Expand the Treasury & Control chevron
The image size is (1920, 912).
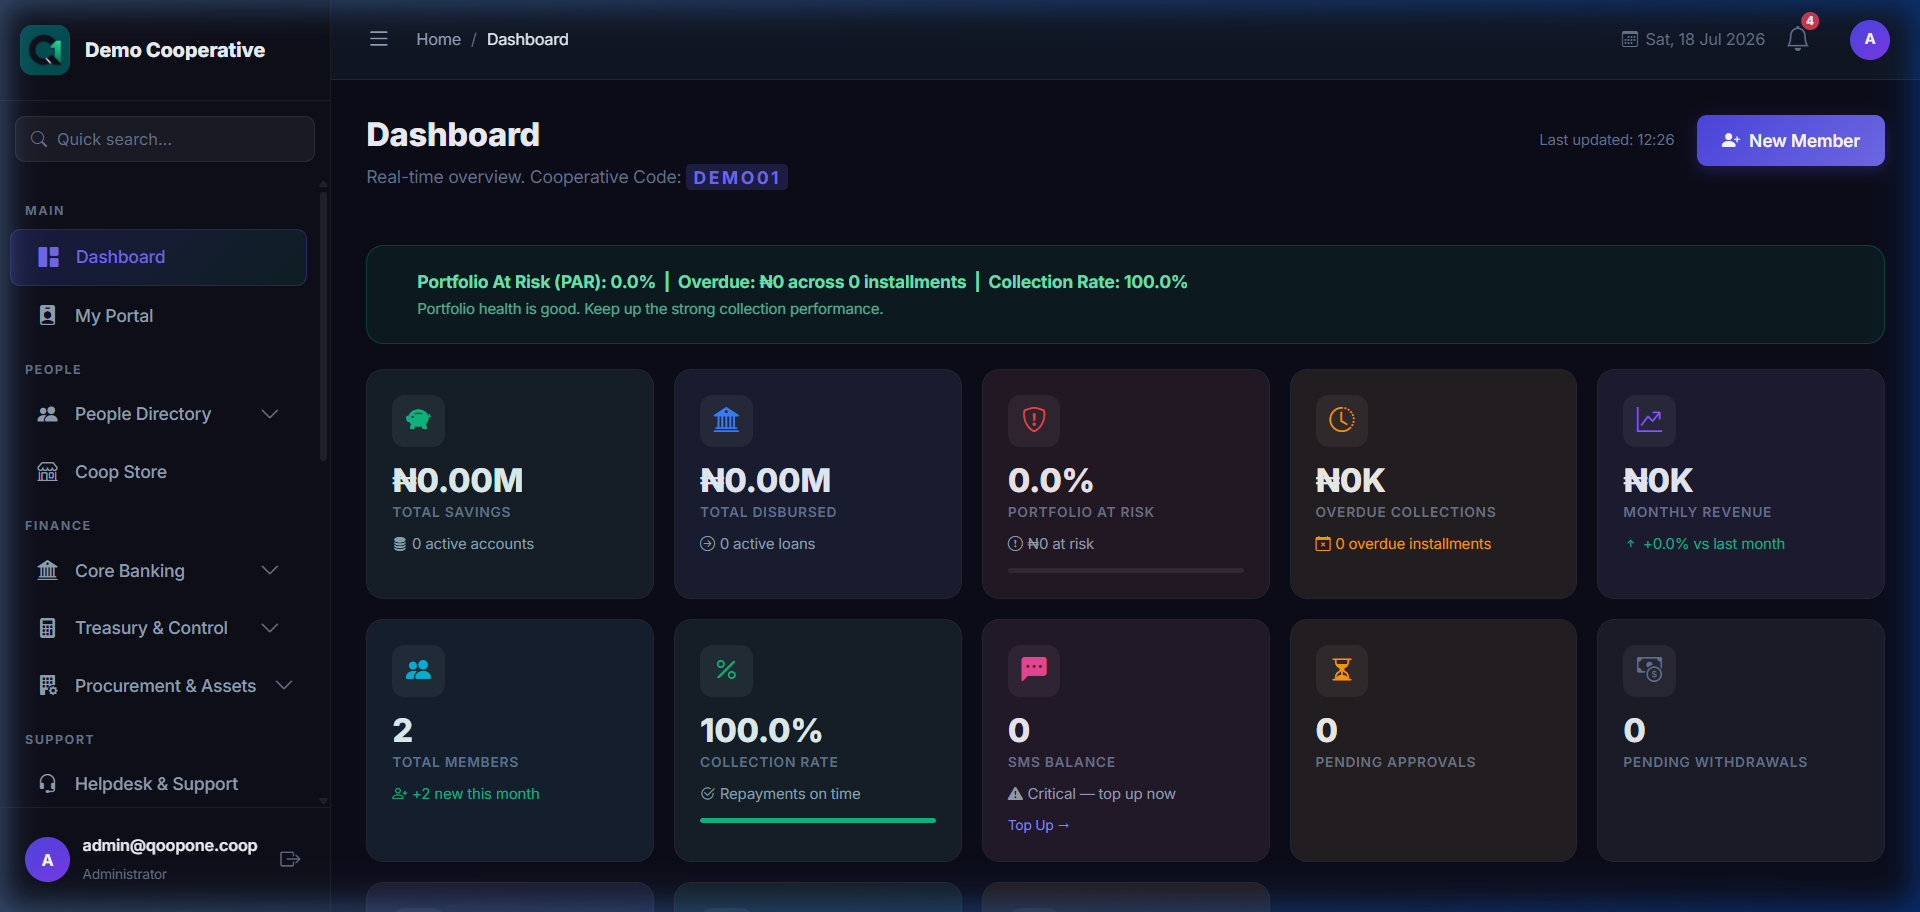point(269,628)
